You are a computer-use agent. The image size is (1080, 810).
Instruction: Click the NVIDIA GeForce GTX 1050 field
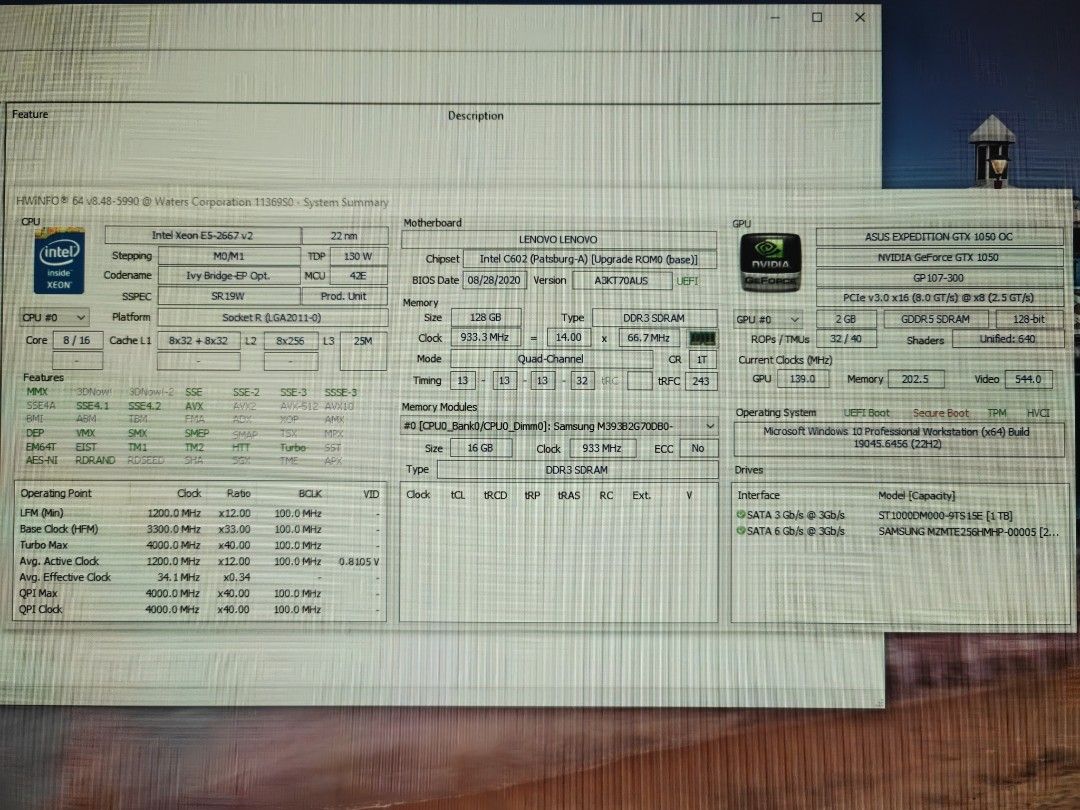tap(939, 258)
